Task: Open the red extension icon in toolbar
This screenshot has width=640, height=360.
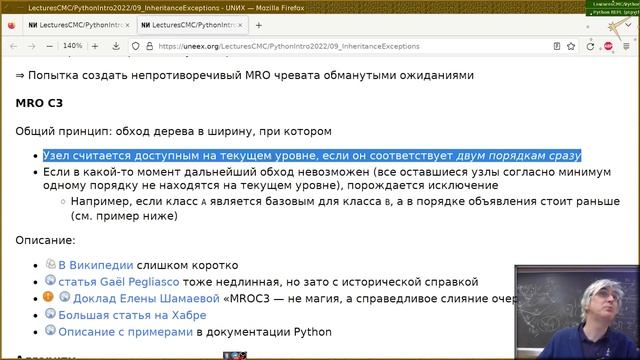Action: [608, 46]
